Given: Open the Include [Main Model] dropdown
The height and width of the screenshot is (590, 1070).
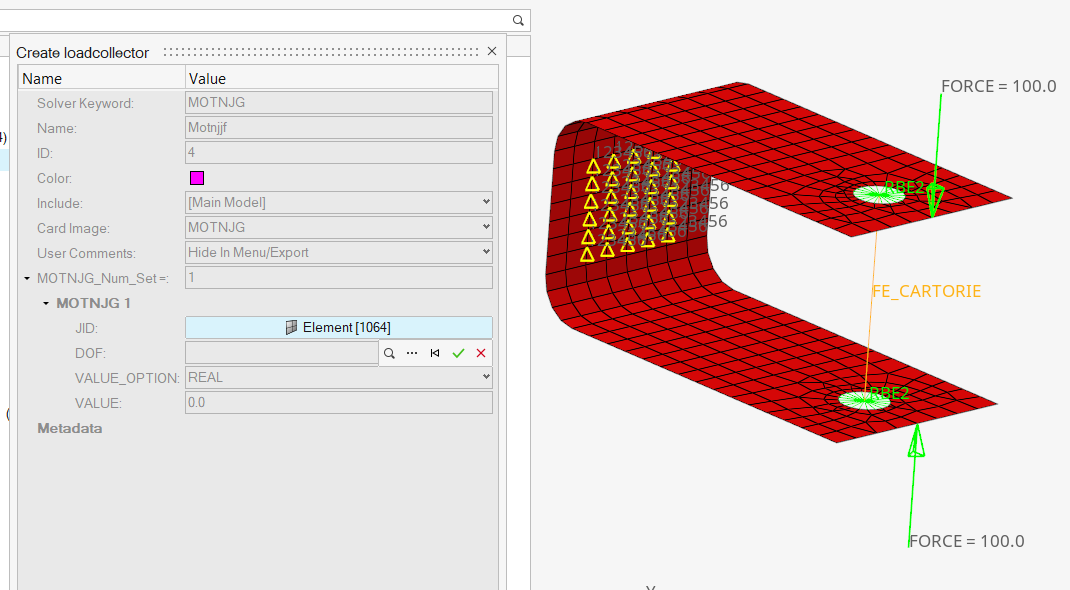Looking at the screenshot, I should click(338, 203).
